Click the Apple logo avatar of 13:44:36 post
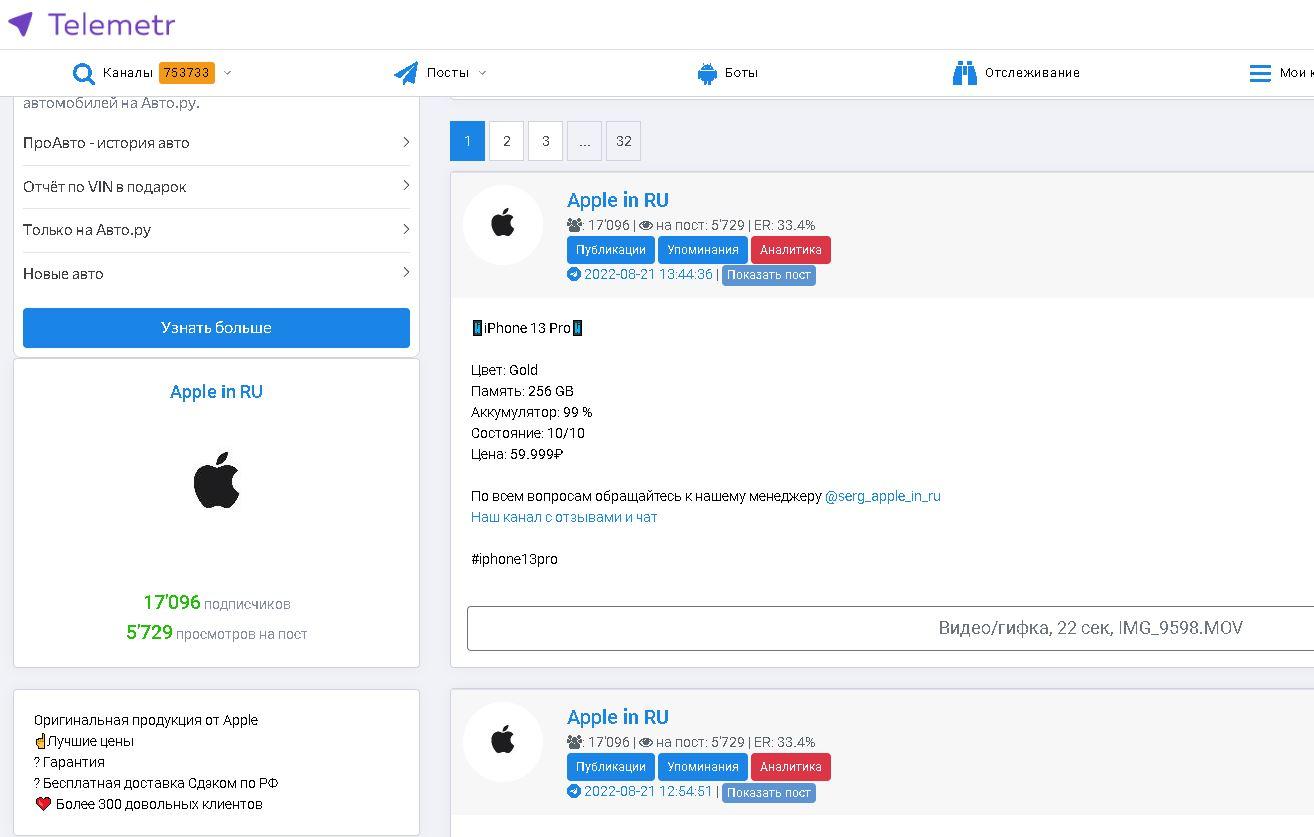This screenshot has height=837, width=1314. (x=503, y=225)
